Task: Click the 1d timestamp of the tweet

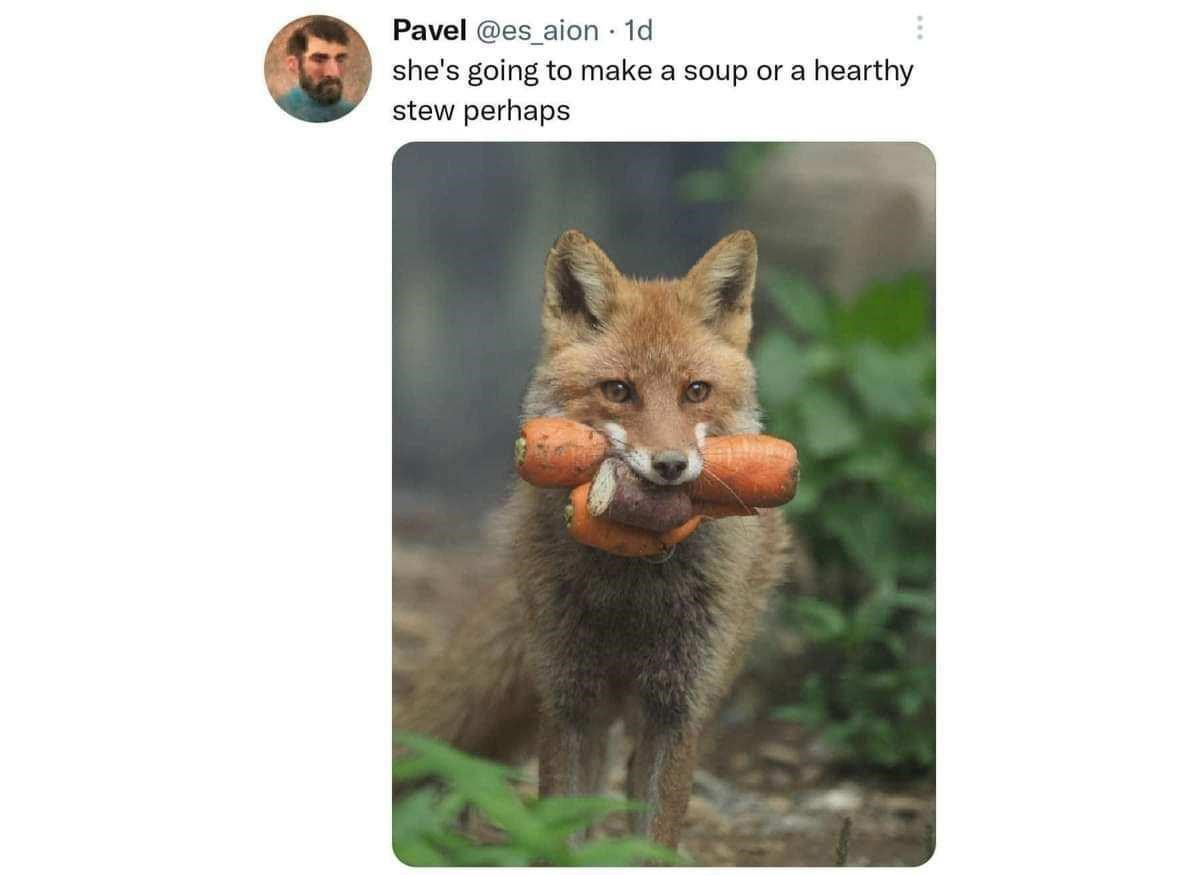Action: pyautogui.click(x=637, y=31)
